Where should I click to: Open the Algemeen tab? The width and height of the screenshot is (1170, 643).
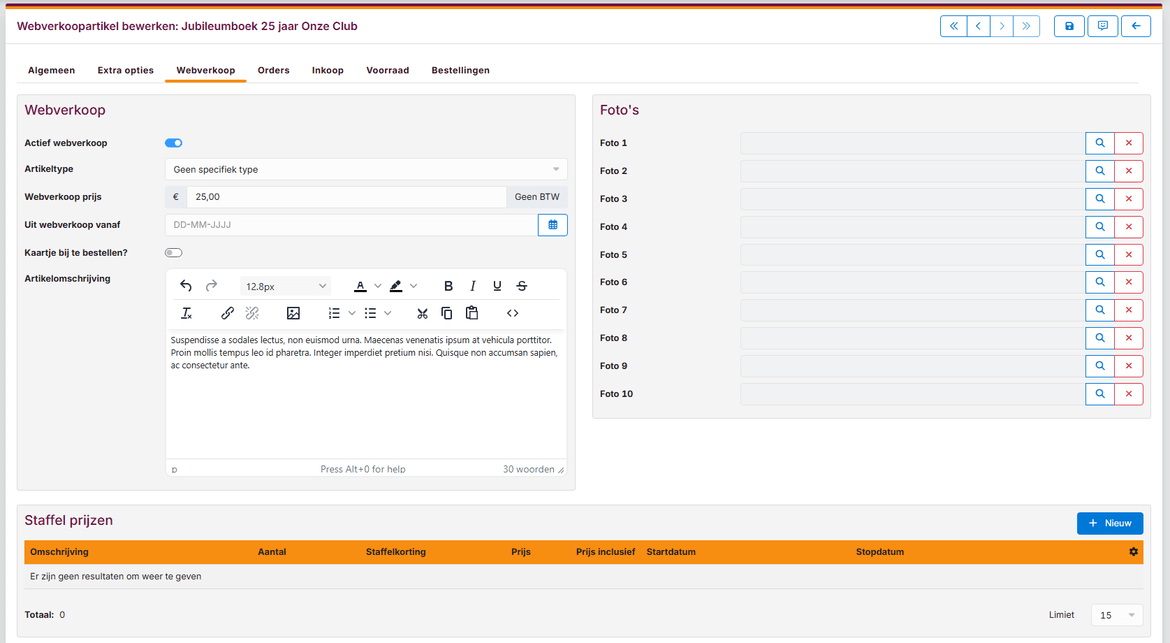click(51, 70)
